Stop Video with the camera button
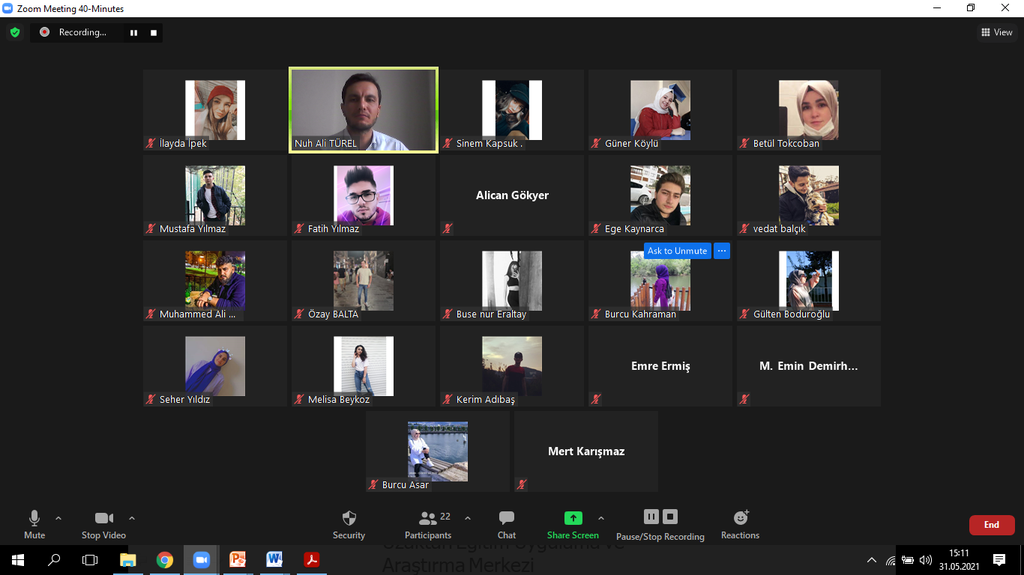Viewport: 1024px width, 575px height. pyautogui.click(x=103, y=523)
